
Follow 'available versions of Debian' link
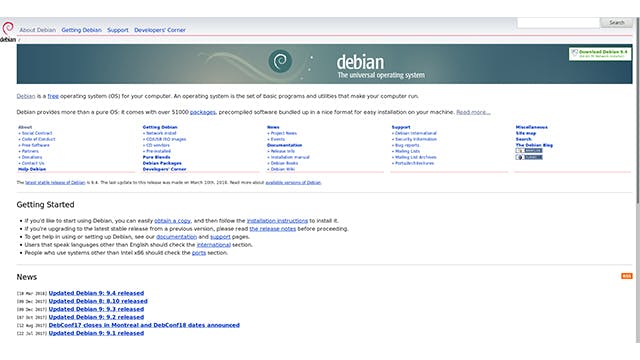coord(293,182)
